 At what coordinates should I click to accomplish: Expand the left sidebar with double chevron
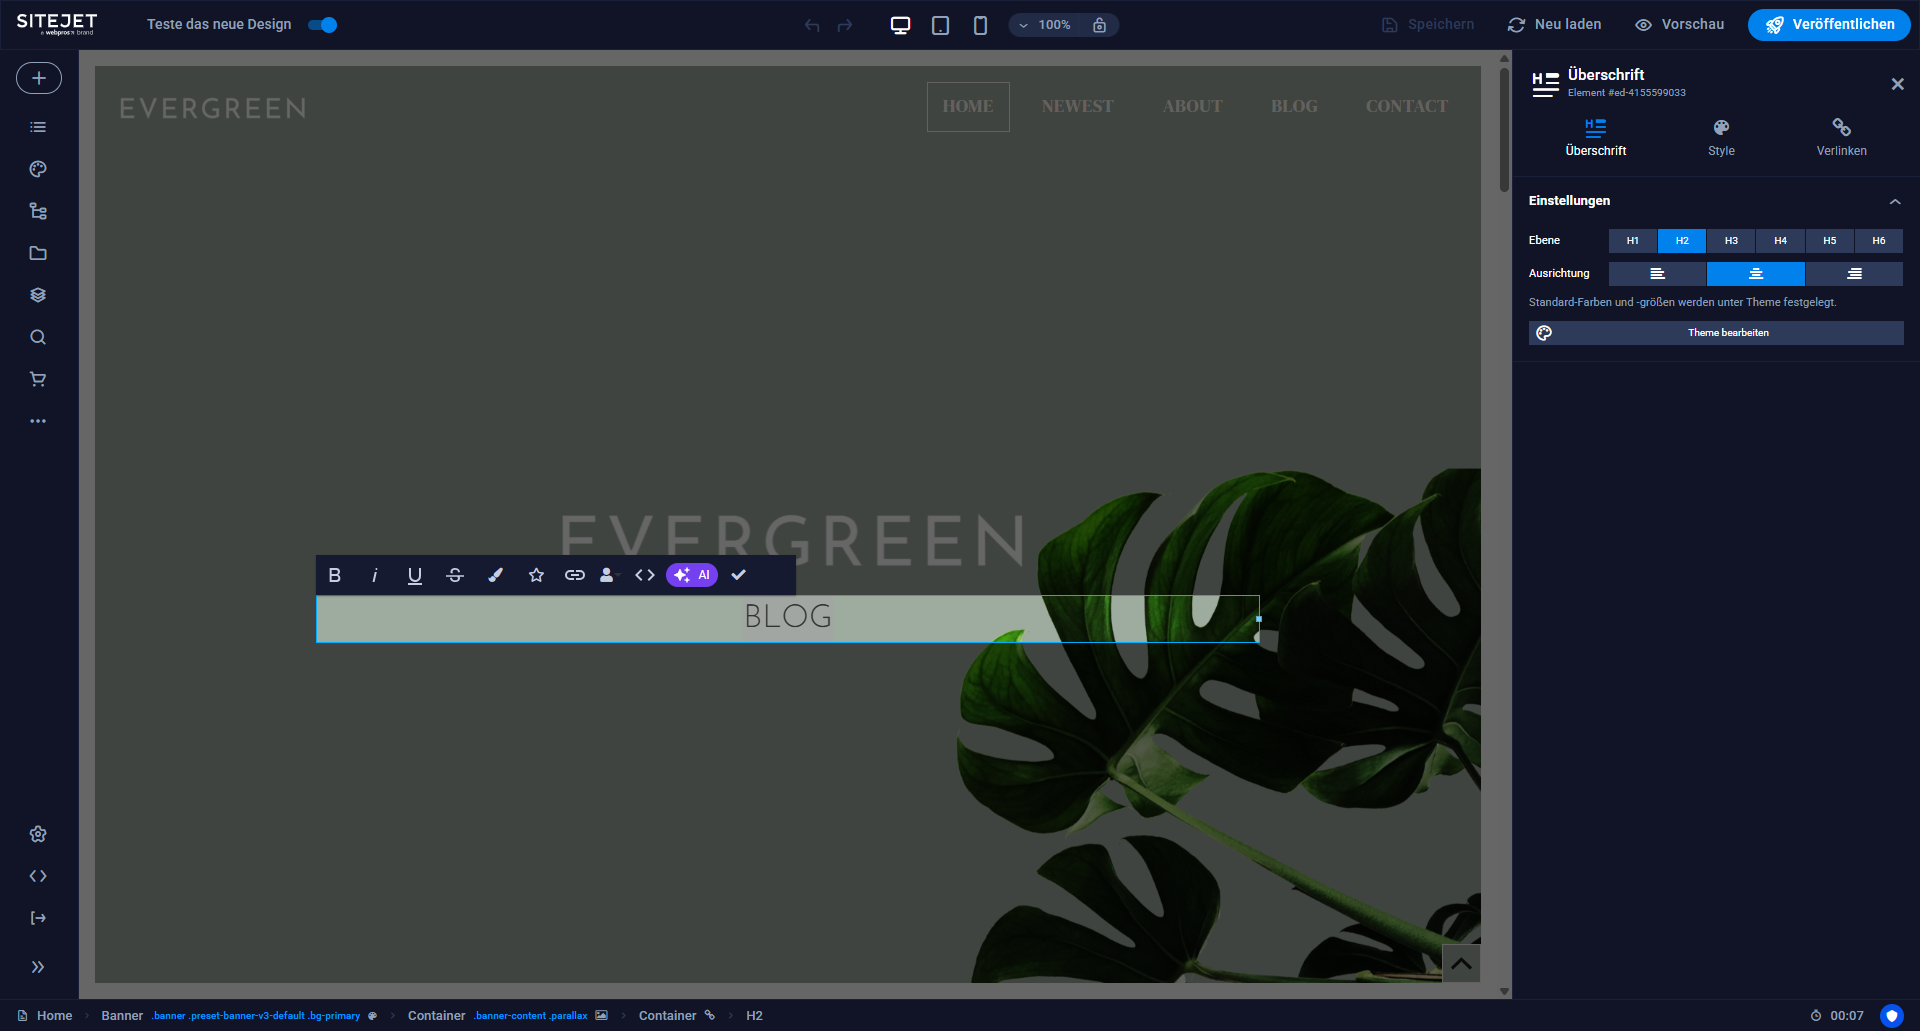(x=38, y=967)
